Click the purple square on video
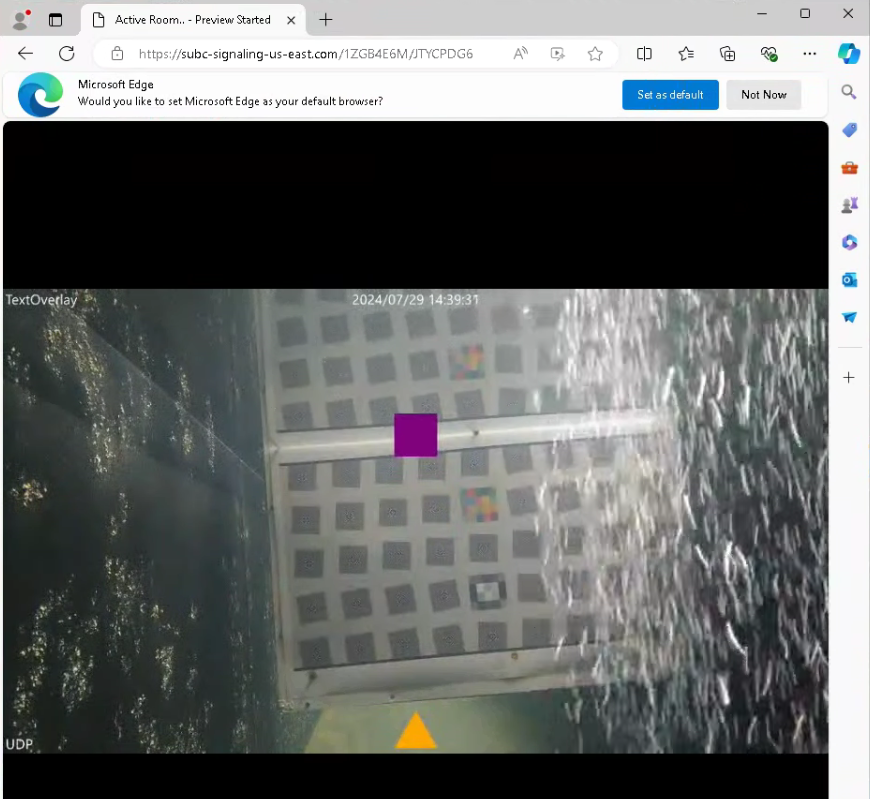This screenshot has height=799, width=870. click(x=416, y=435)
